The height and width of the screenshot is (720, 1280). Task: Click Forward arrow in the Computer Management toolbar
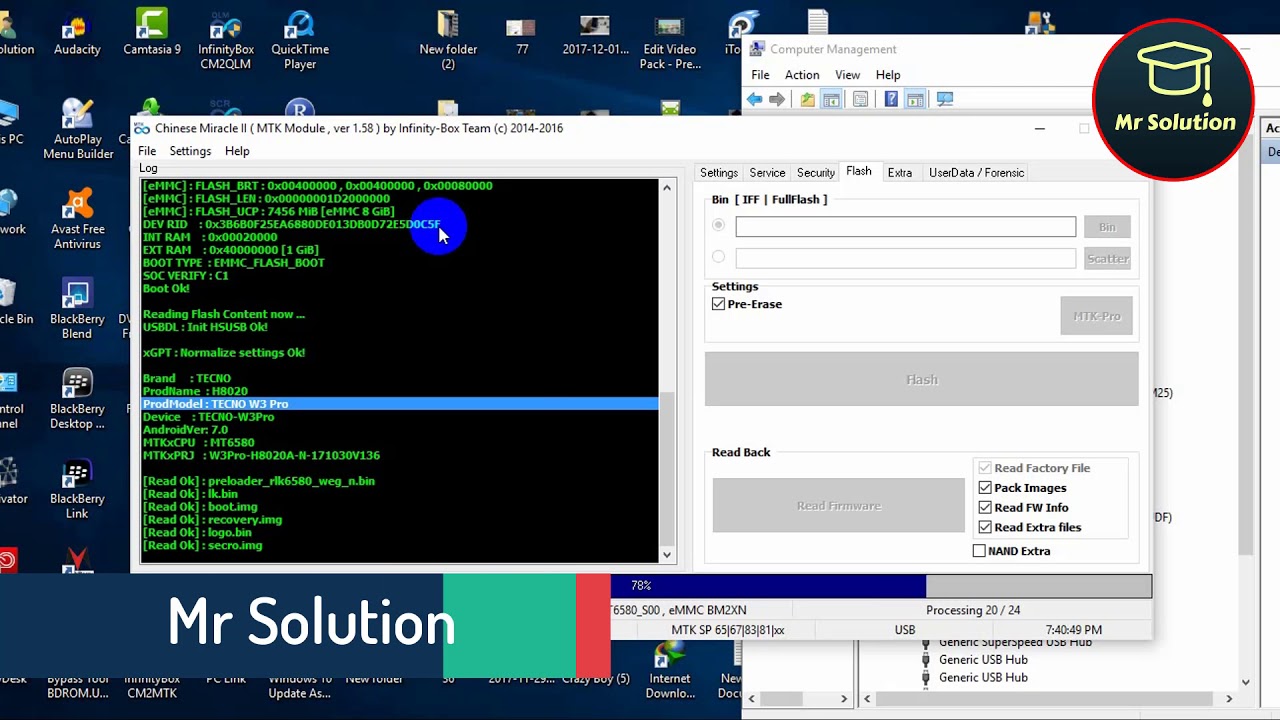point(777,99)
